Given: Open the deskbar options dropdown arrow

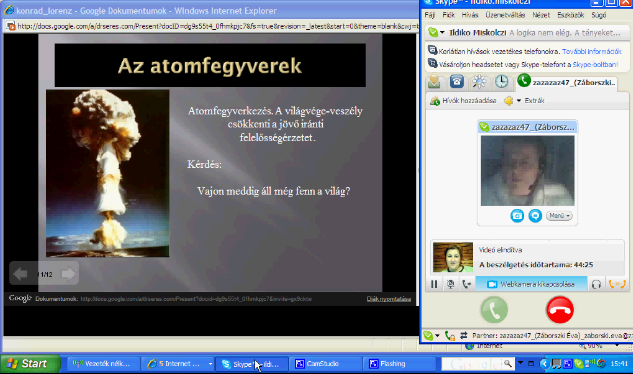Looking at the screenshot, I should coord(520,363).
